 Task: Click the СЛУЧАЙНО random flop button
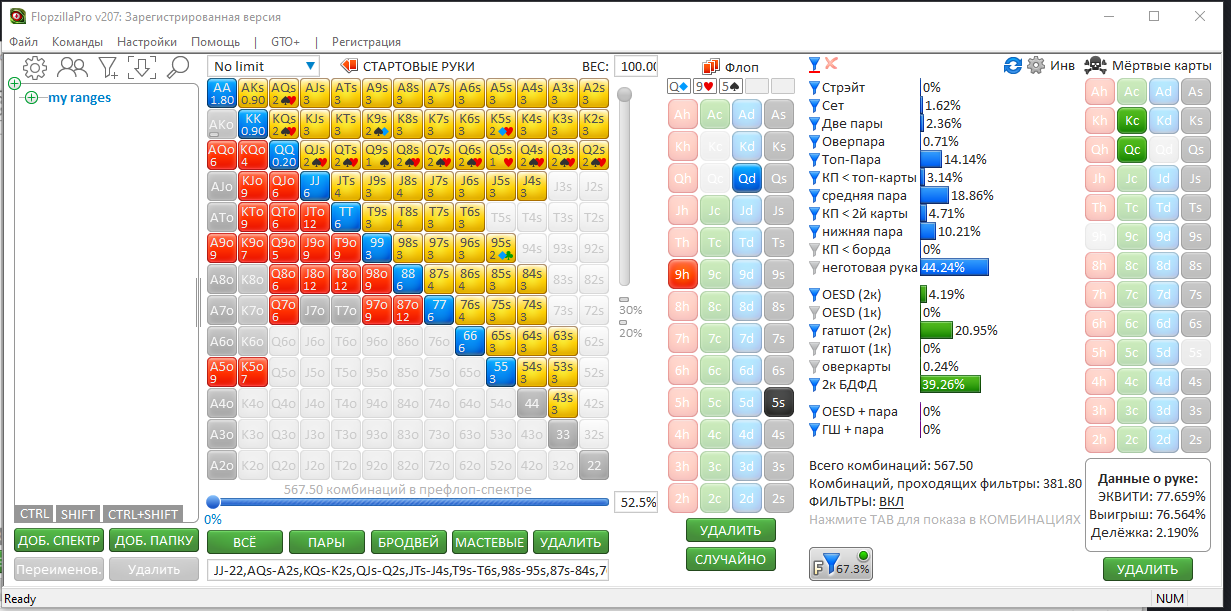click(x=731, y=560)
